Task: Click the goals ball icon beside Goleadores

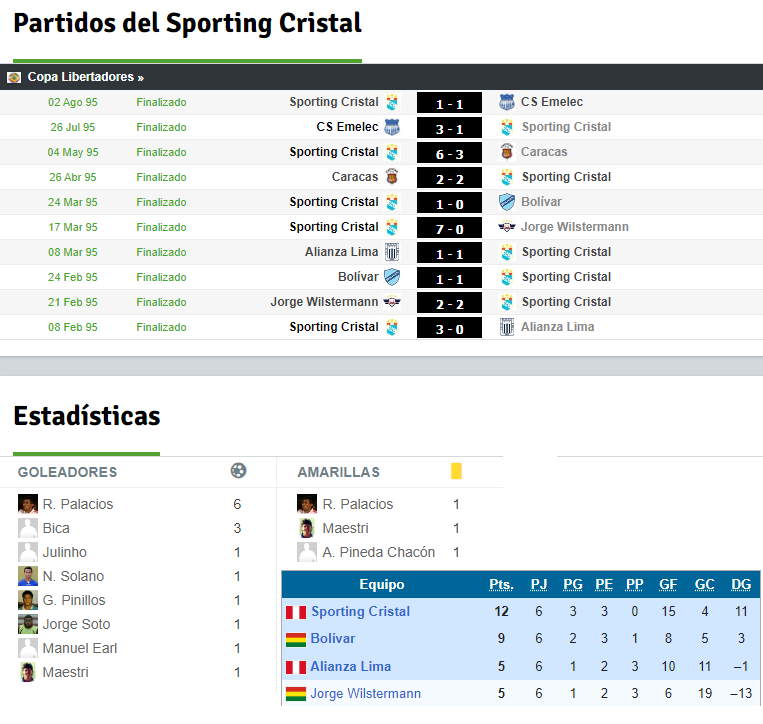Action: [x=238, y=471]
